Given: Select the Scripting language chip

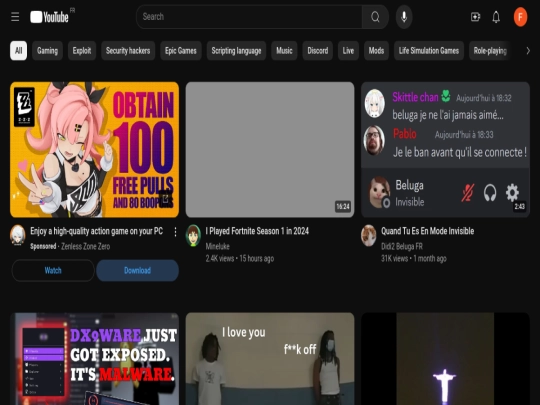Looking at the screenshot, I should click(x=236, y=51).
